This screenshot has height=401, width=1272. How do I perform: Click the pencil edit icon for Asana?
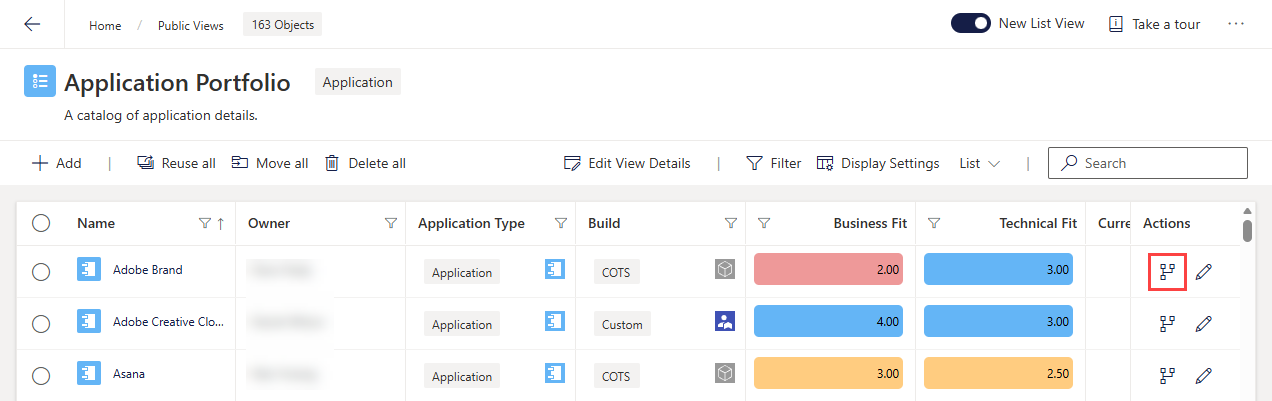pos(1204,375)
